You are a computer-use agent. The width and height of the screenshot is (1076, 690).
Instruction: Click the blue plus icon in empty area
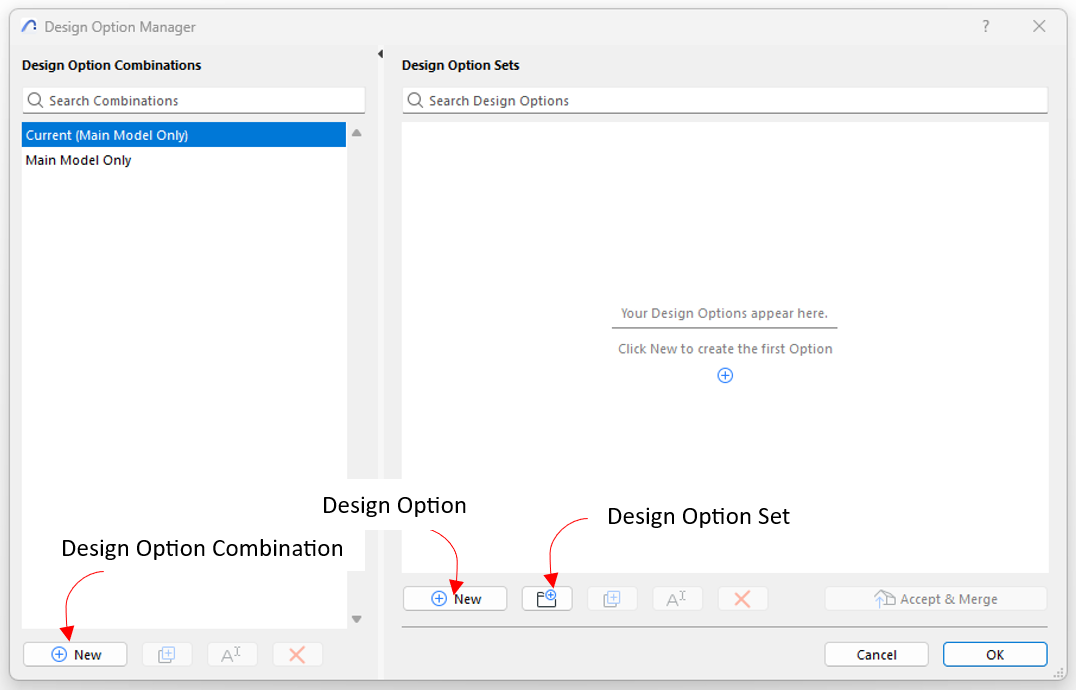pos(725,376)
